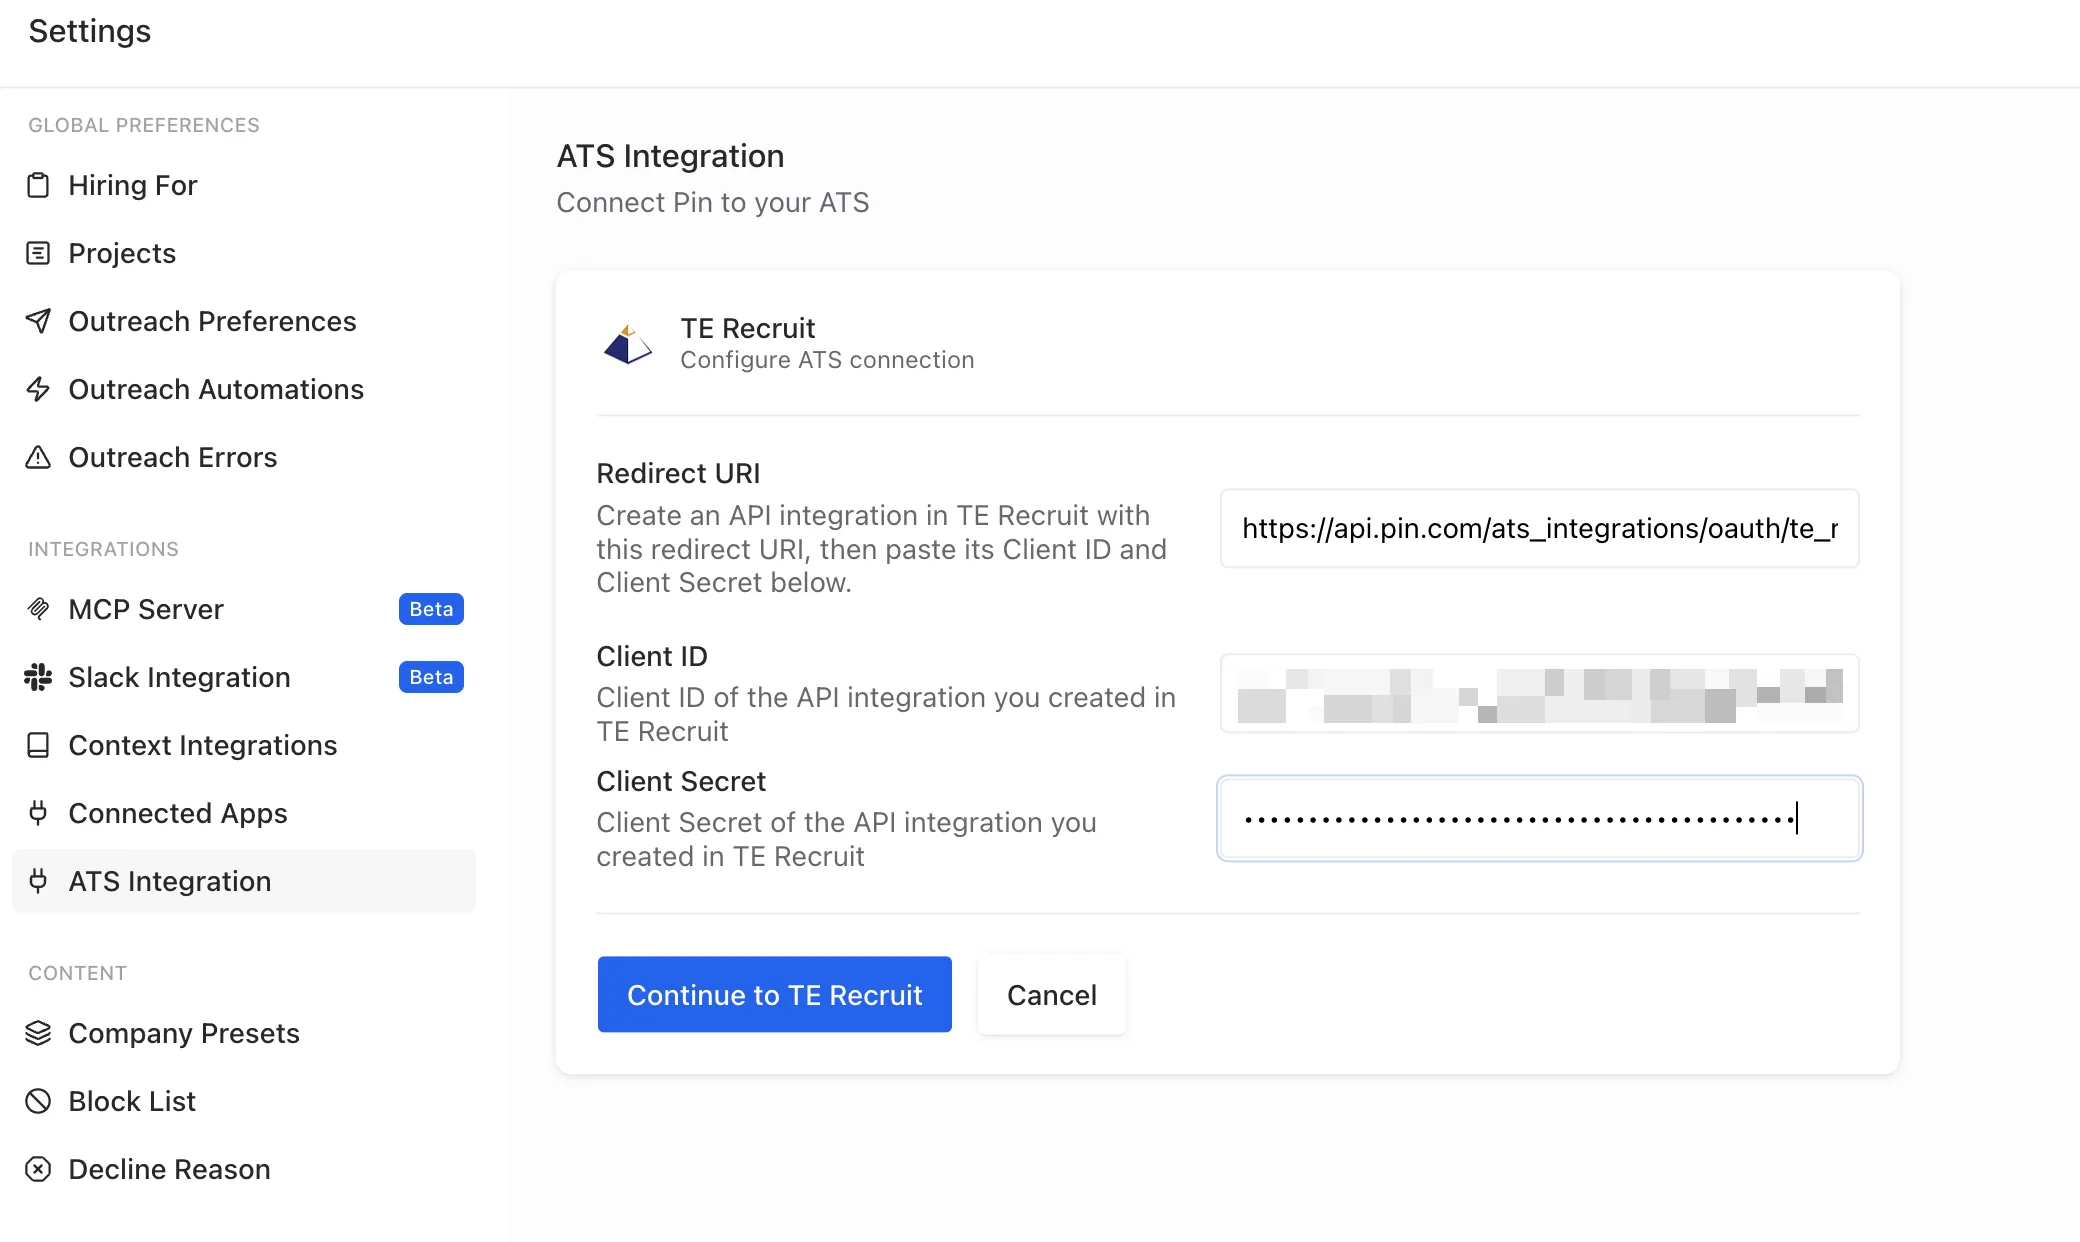Click the Outreach Automations lightning icon

click(x=38, y=389)
